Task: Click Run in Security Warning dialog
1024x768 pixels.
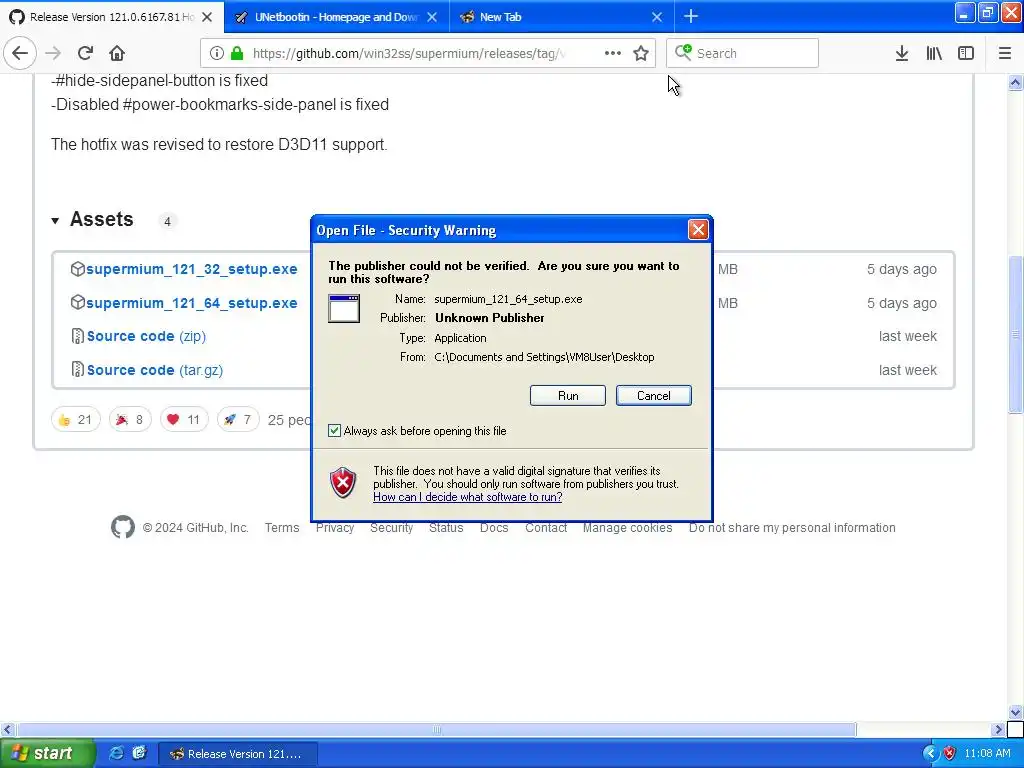Action: pyautogui.click(x=568, y=395)
